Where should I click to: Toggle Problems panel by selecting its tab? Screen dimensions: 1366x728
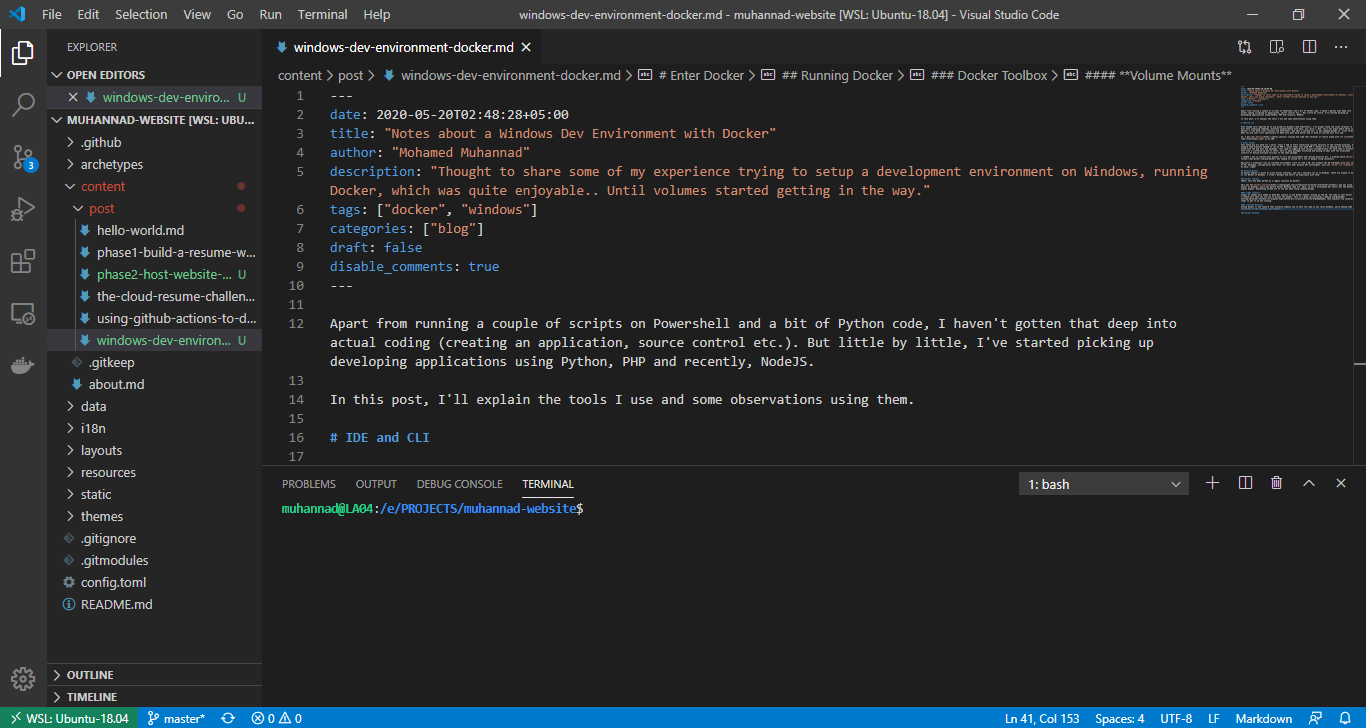(308, 483)
